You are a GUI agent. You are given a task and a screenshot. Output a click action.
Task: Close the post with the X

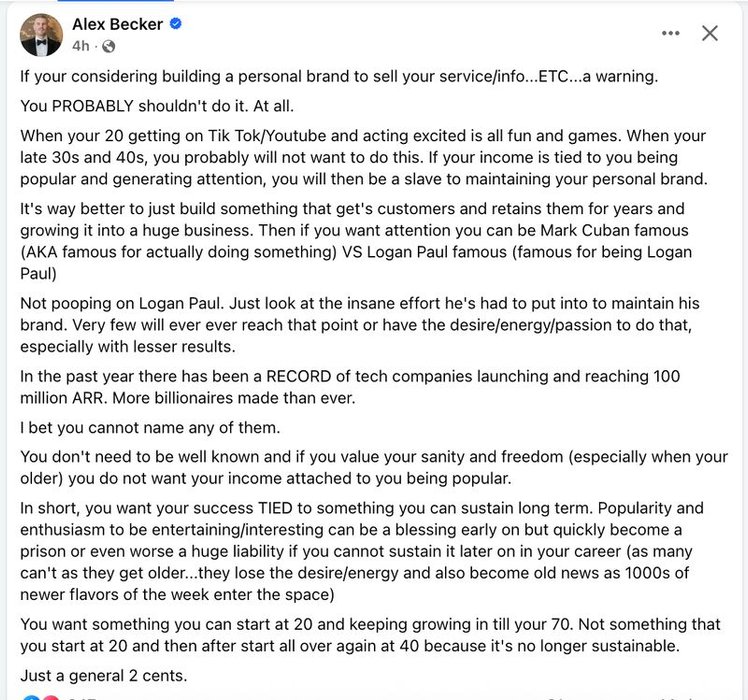point(710,33)
